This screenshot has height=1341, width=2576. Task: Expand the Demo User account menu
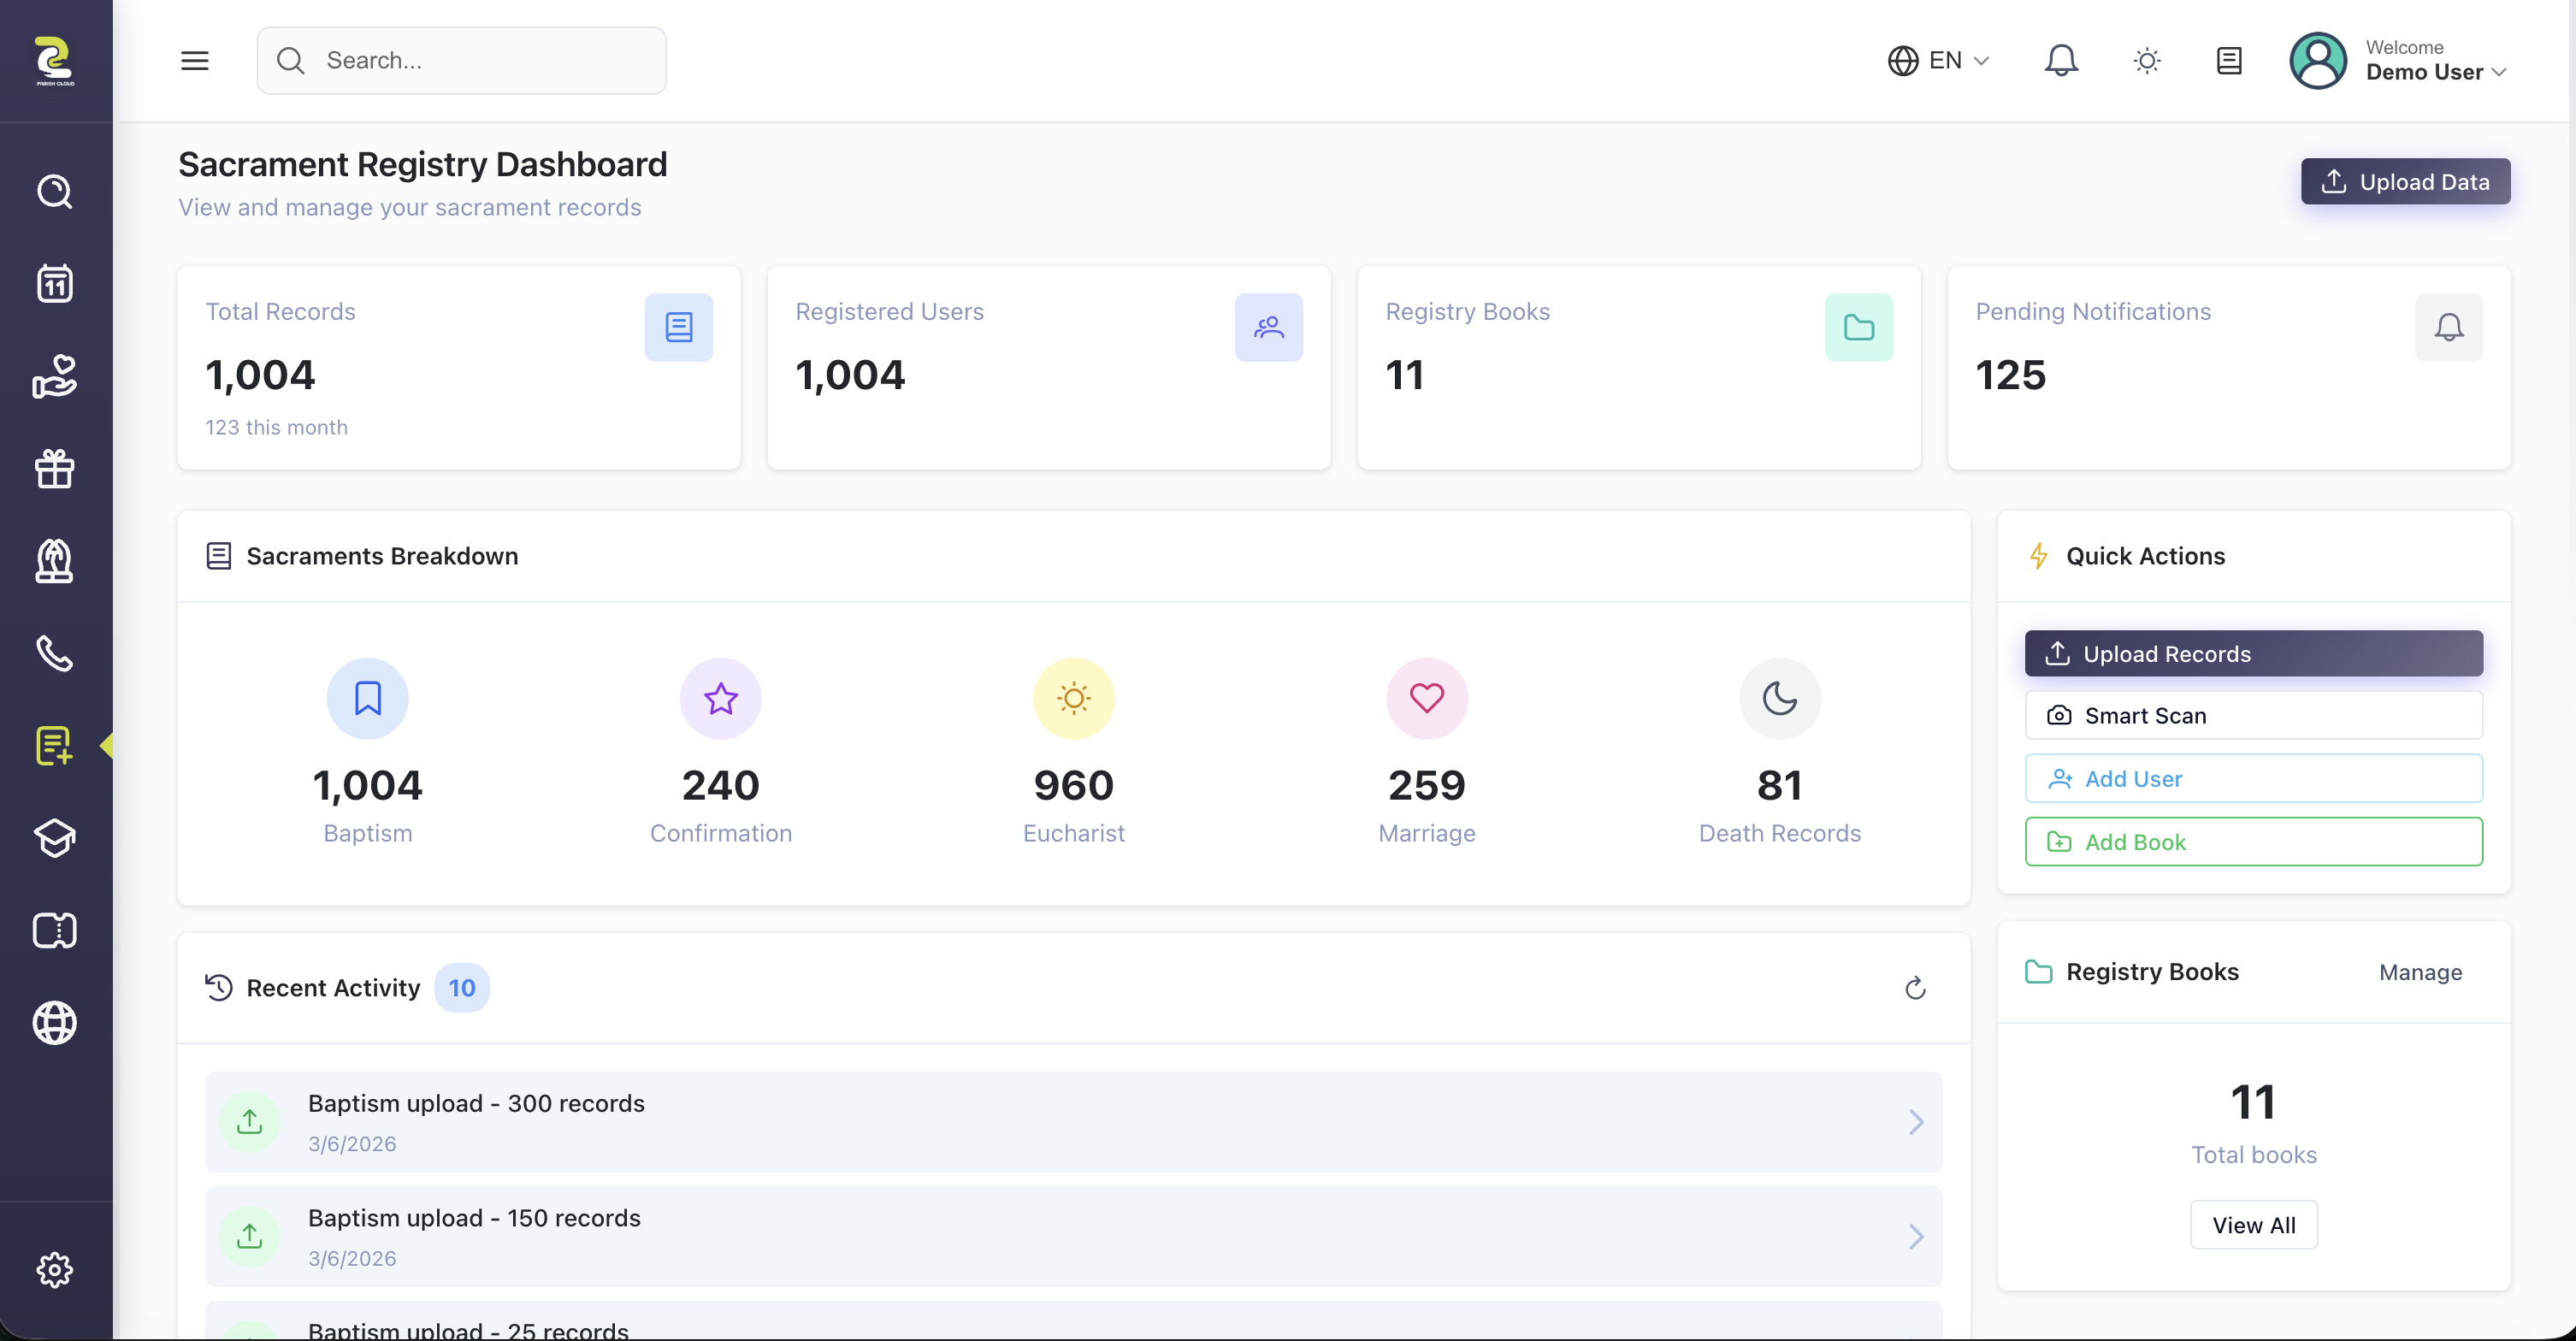[2435, 61]
